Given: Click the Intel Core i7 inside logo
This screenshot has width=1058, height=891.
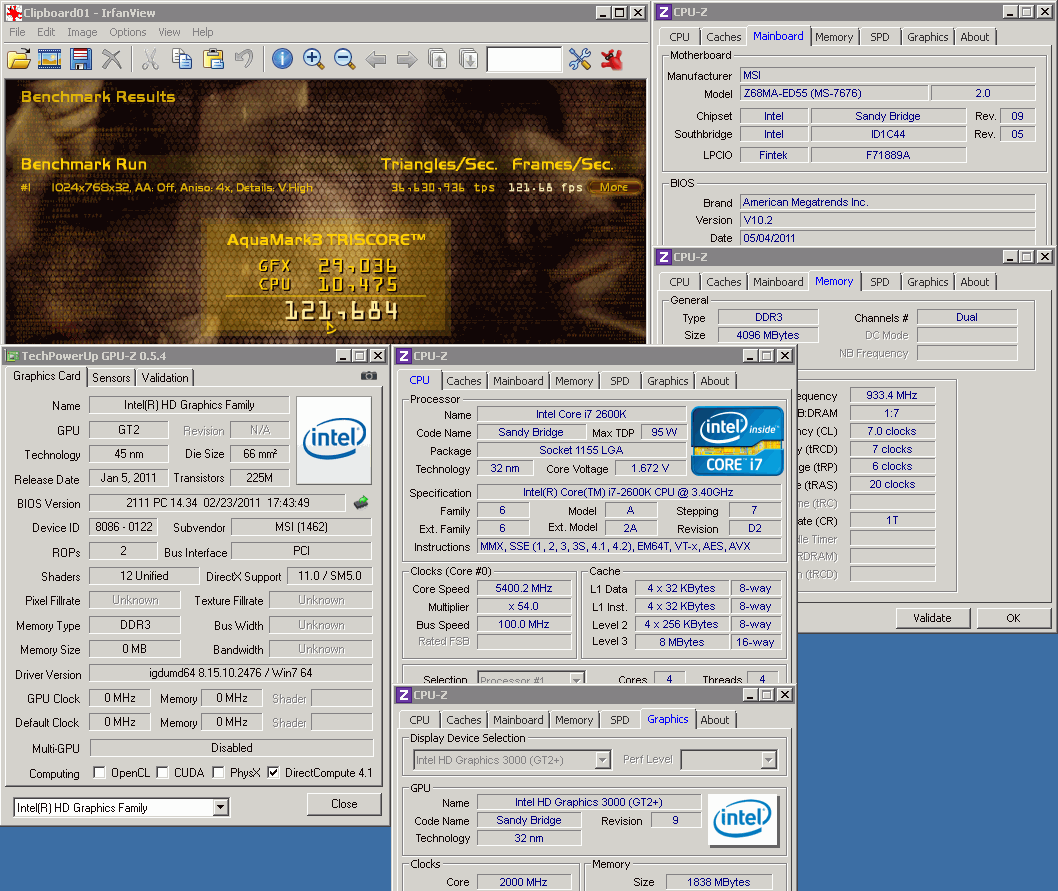Looking at the screenshot, I should [737, 441].
